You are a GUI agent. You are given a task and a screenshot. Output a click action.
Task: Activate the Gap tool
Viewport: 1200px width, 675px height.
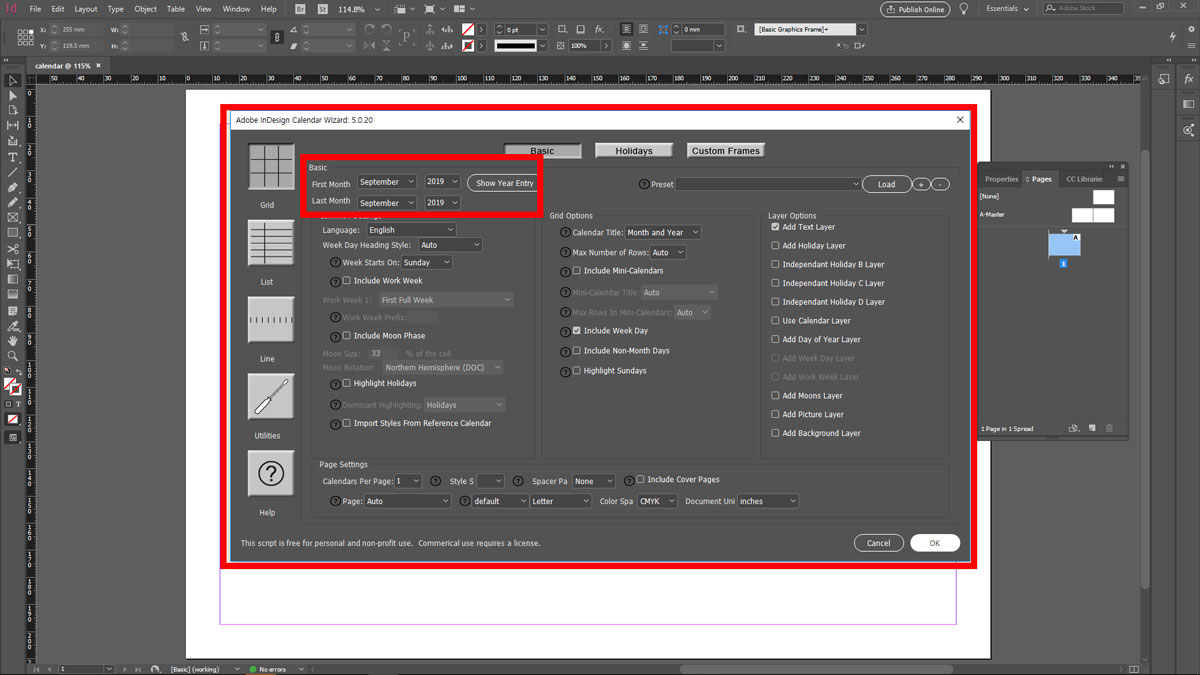(x=13, y=126)
